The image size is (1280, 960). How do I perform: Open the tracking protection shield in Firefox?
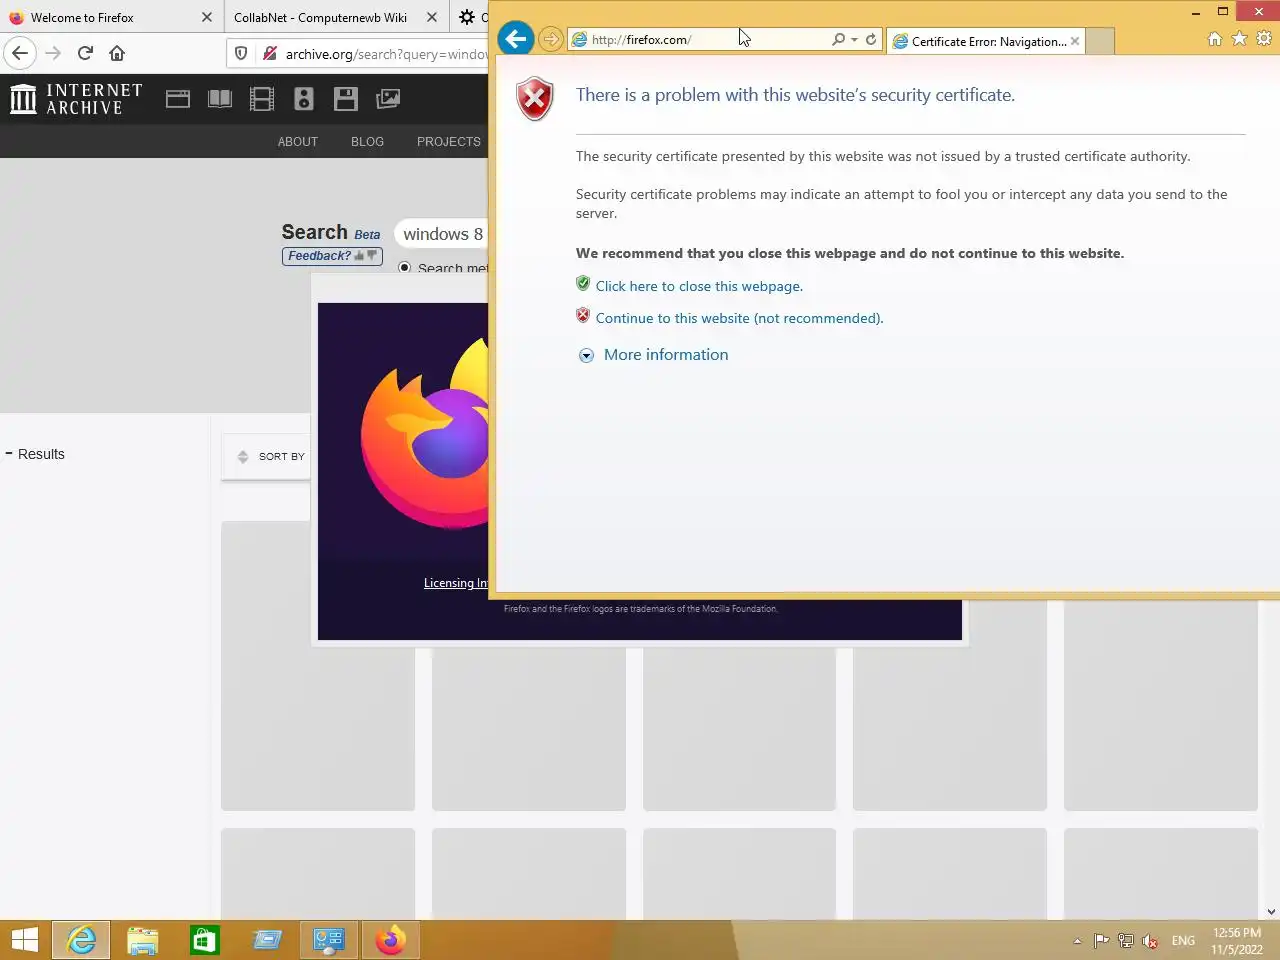tap(241, 53)
